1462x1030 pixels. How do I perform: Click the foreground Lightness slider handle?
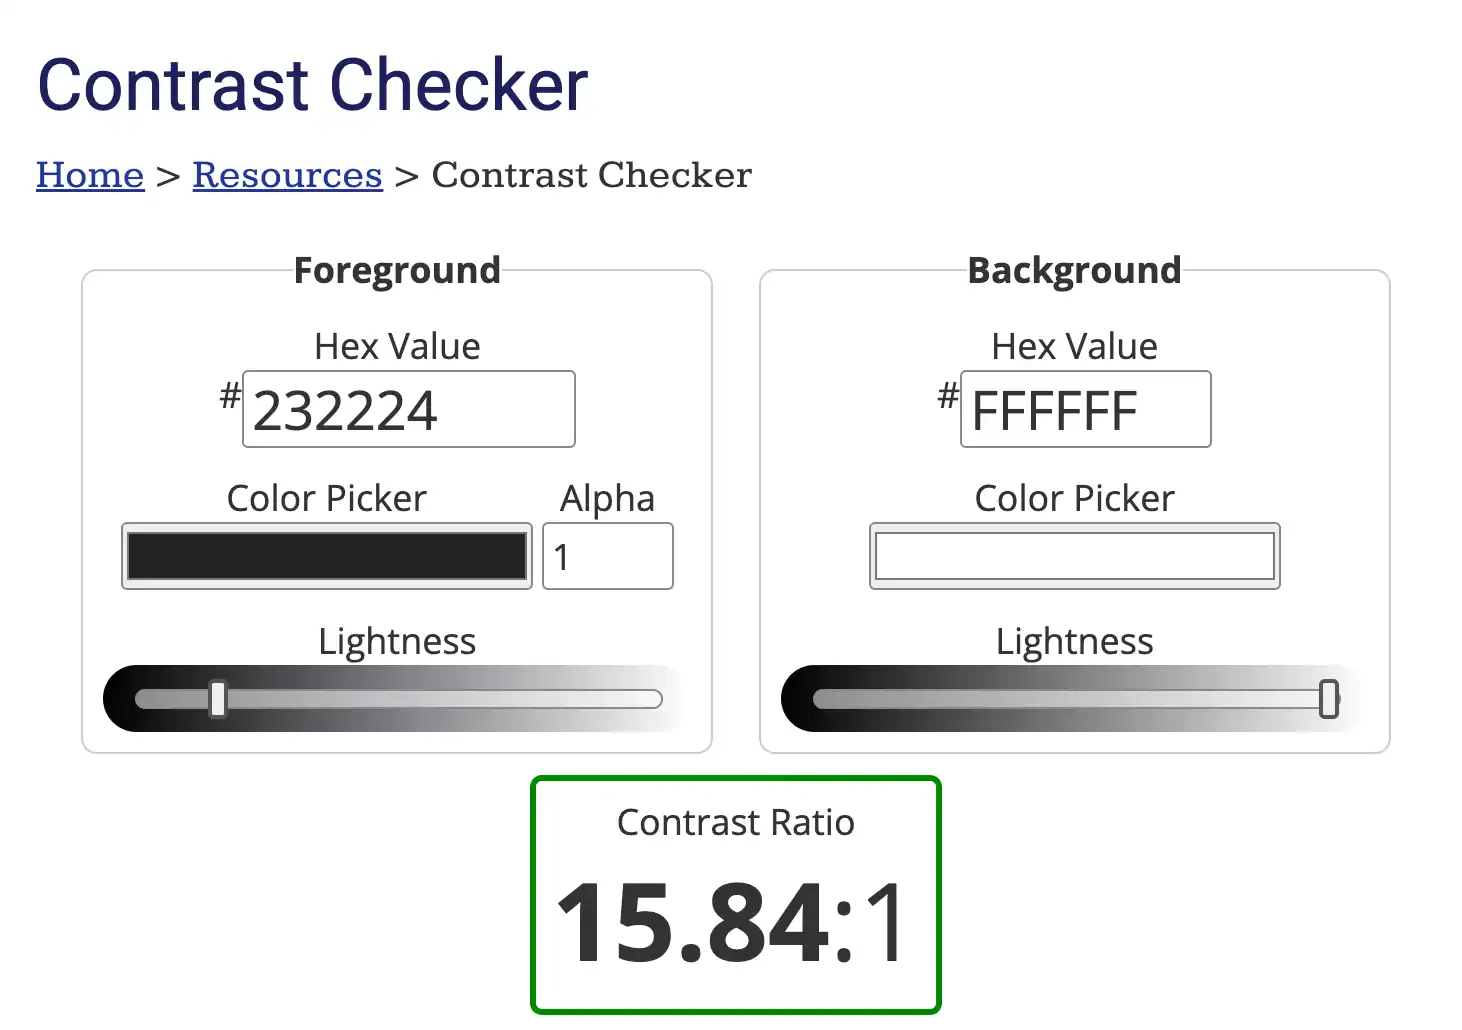(x=218, y=698)
